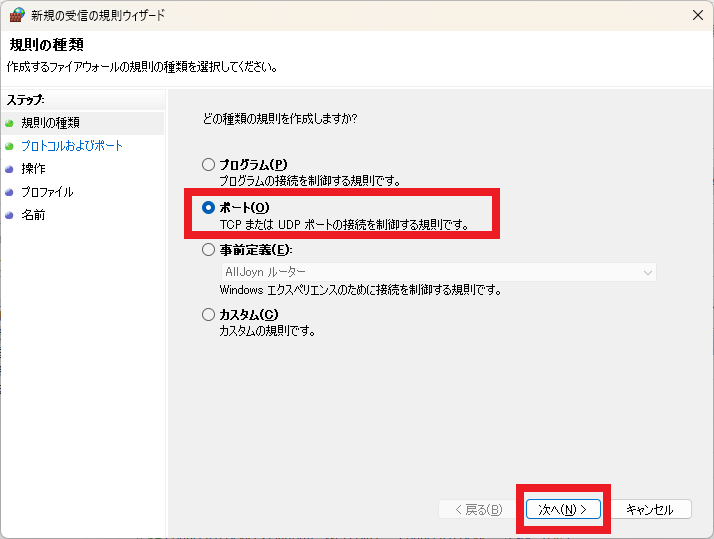Click green bullet beside プロトコルおよびポート
This screenshot has height=539, width=714.
coord(9,146)
